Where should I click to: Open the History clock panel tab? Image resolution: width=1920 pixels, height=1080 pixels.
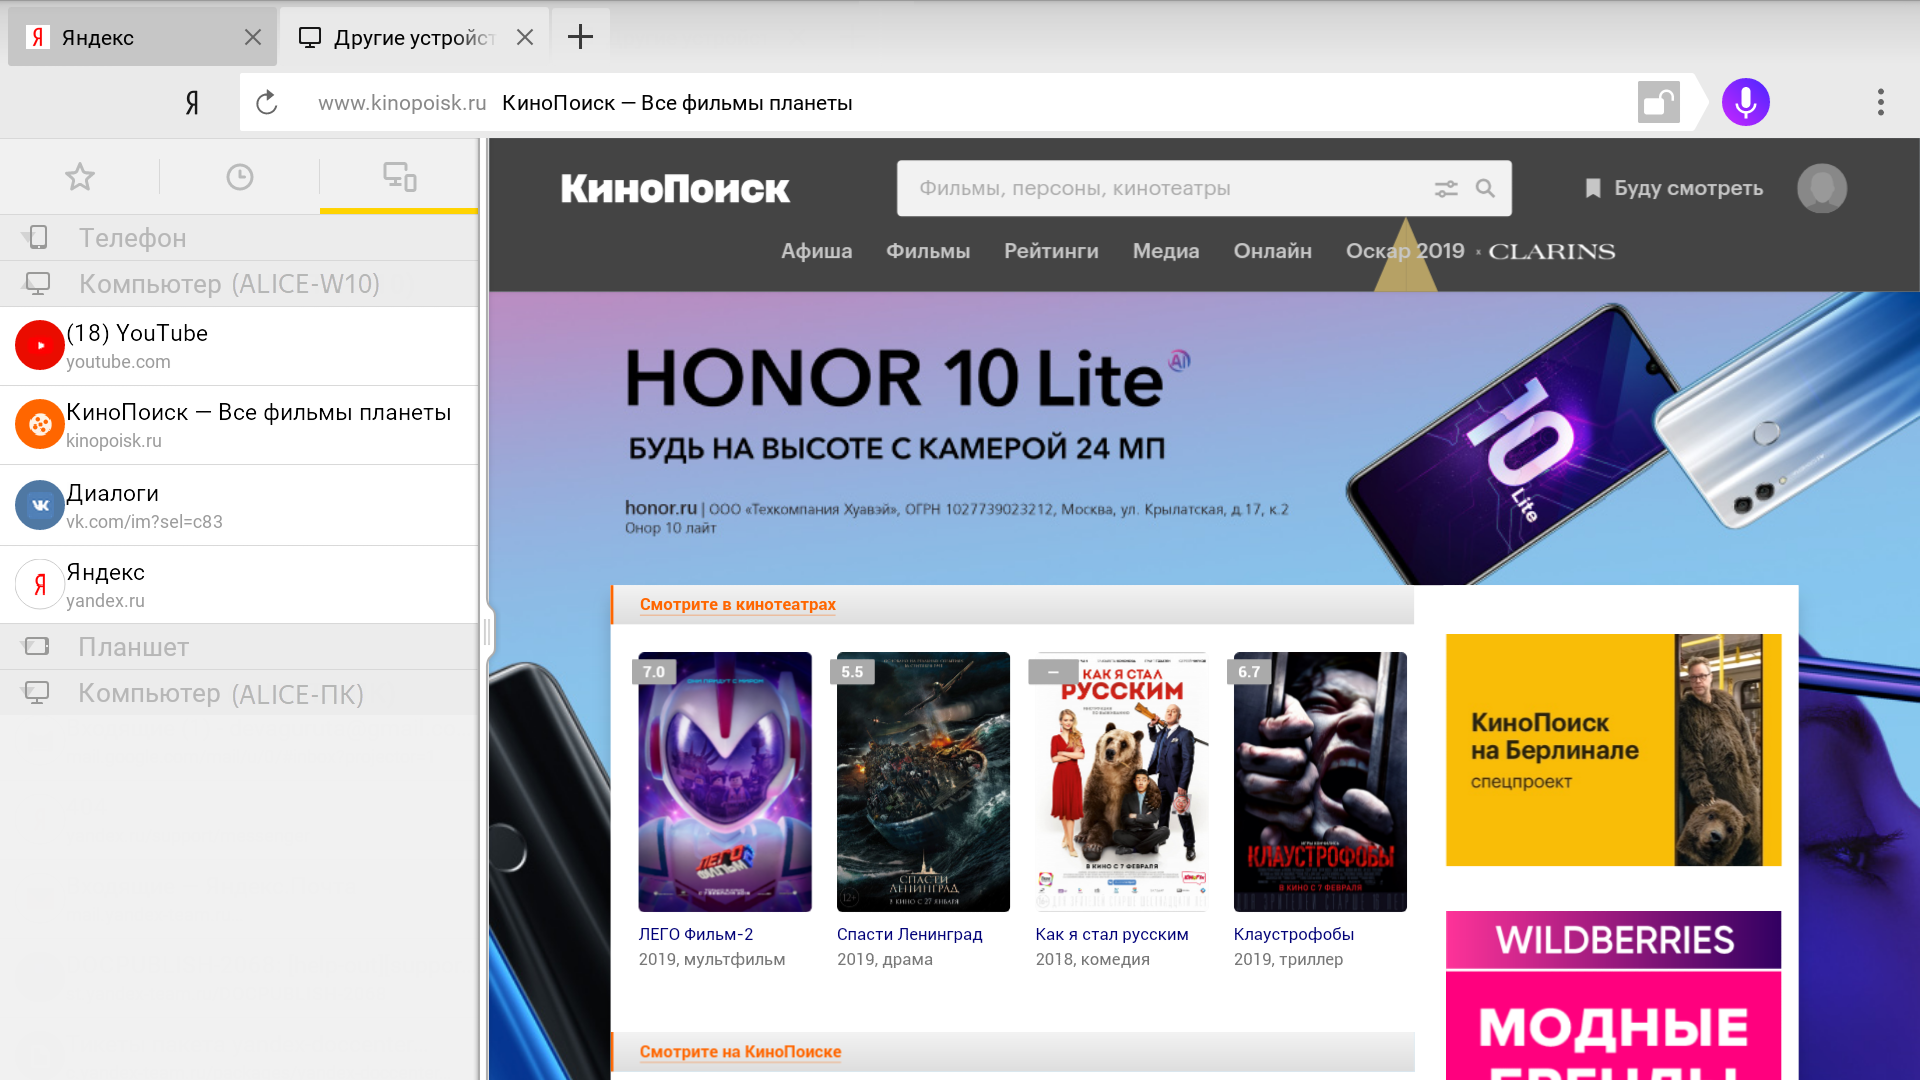(240, 177)
